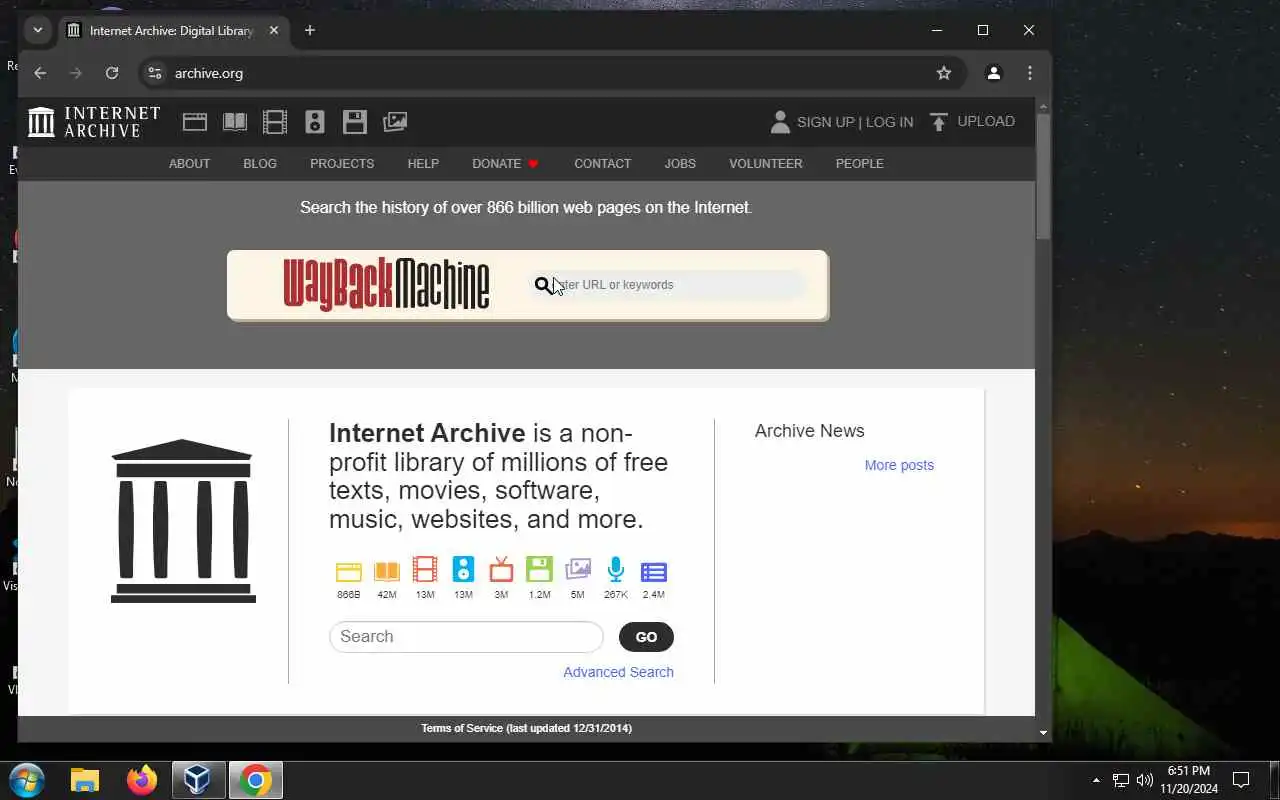This screenshot has height=800, width=1280.
Task: Click the red video film icon (13M)
Action: click(x=425, y=570)
